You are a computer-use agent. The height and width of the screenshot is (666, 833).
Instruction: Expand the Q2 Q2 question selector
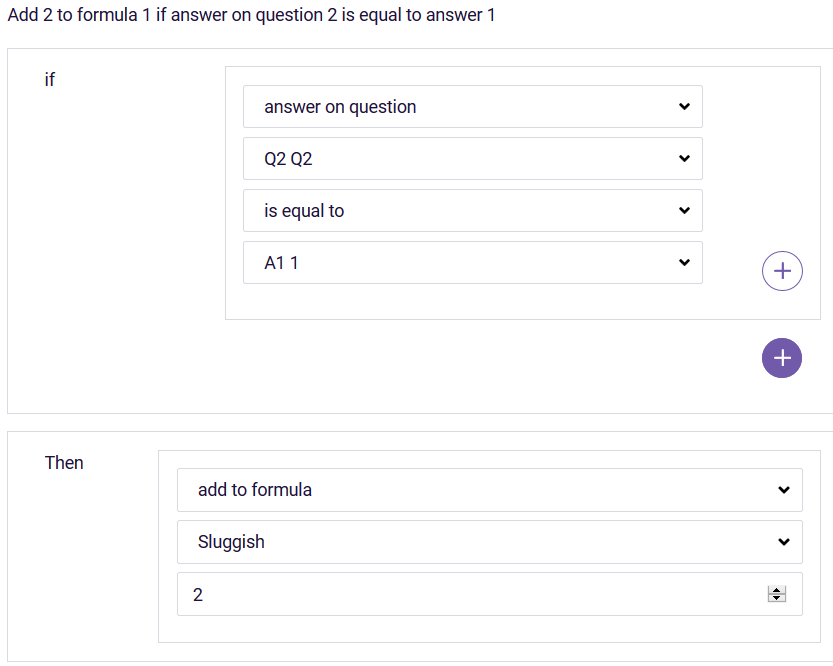tap(450, 158)
